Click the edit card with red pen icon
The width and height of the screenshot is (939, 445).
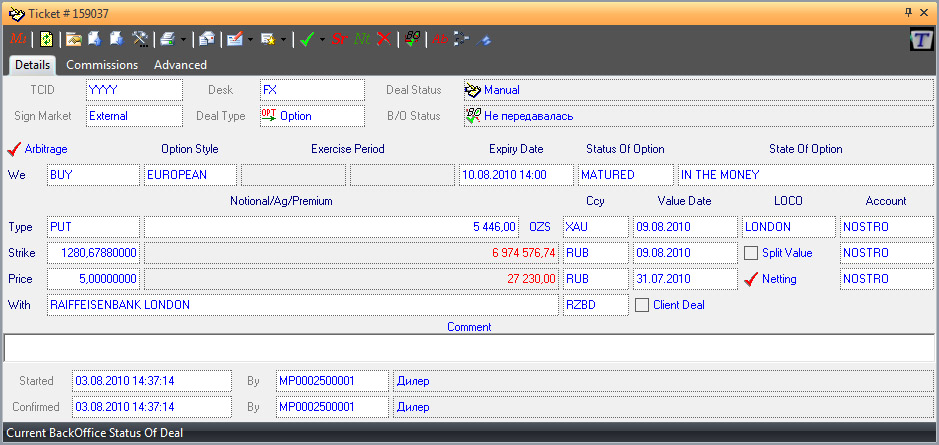235,40
